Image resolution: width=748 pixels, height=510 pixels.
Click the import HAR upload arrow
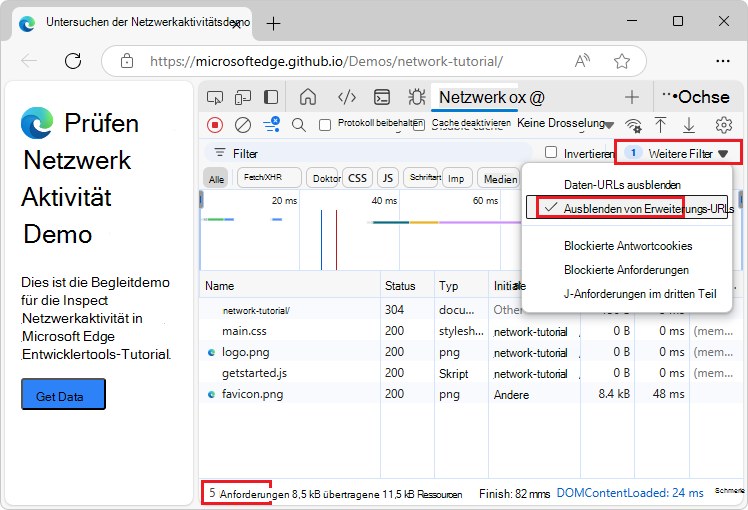(660, 125)
